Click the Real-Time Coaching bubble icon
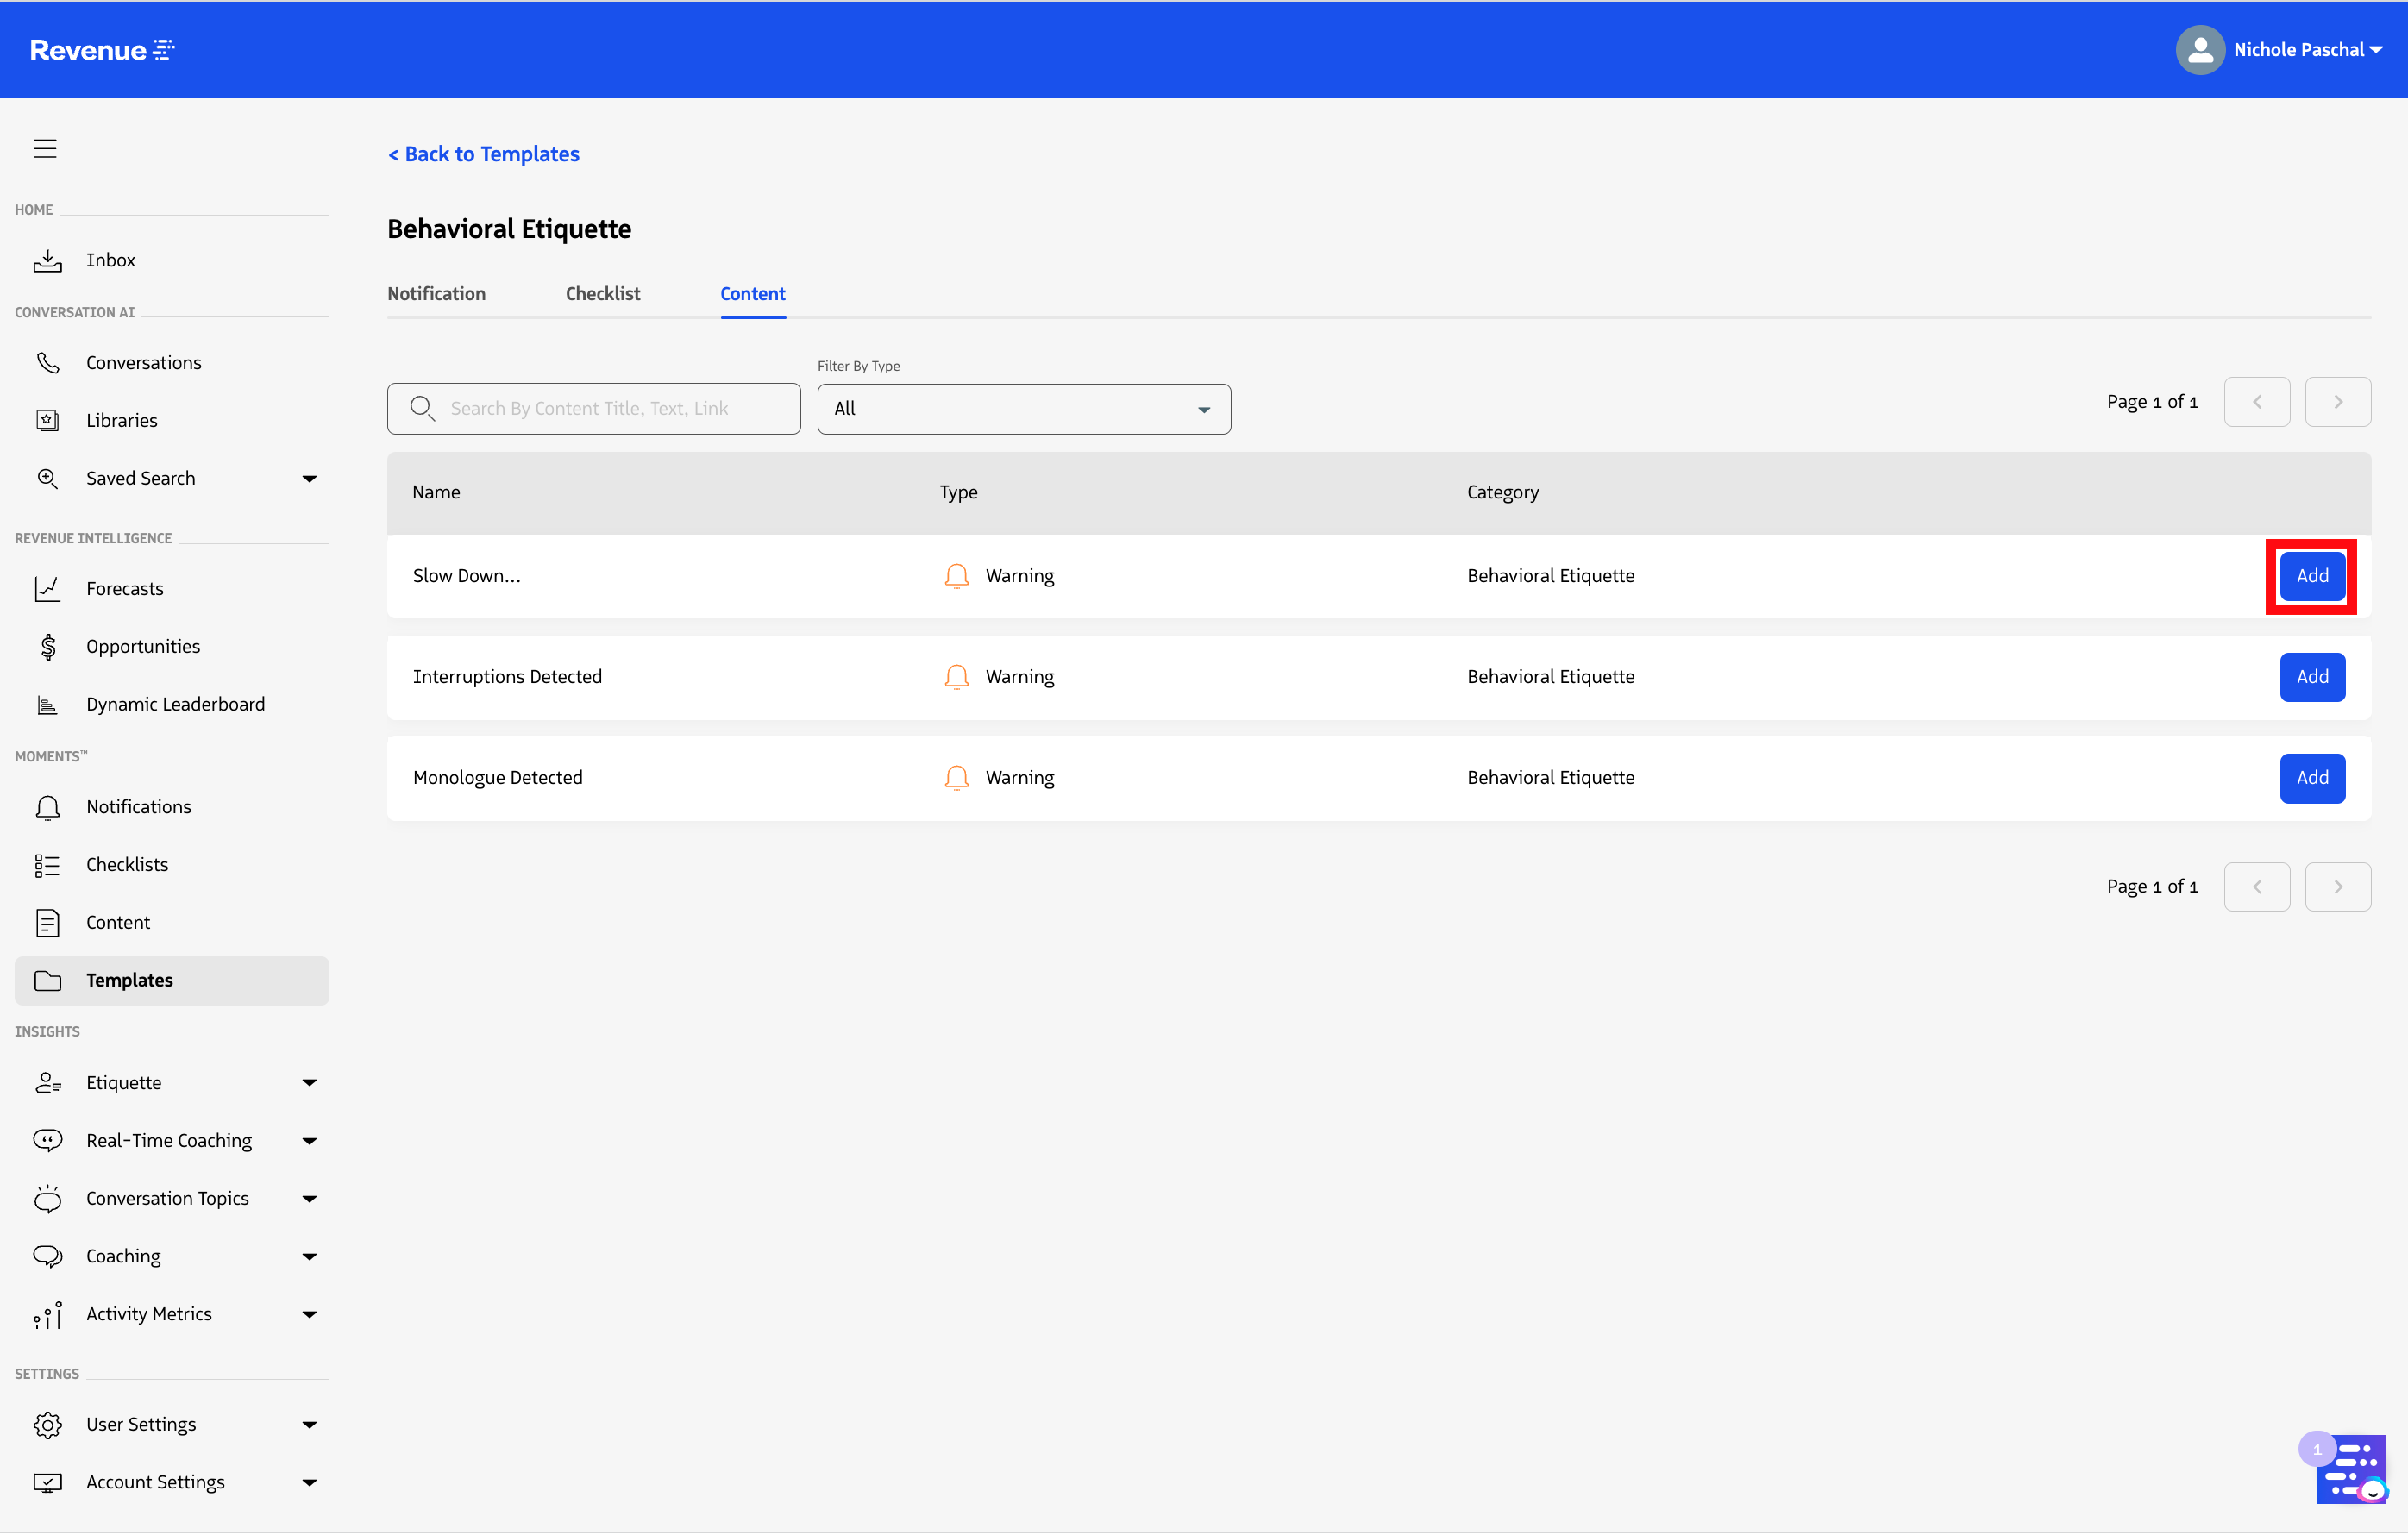2408x1535 pixels. pyautogui.click(x=48, y=1141)
